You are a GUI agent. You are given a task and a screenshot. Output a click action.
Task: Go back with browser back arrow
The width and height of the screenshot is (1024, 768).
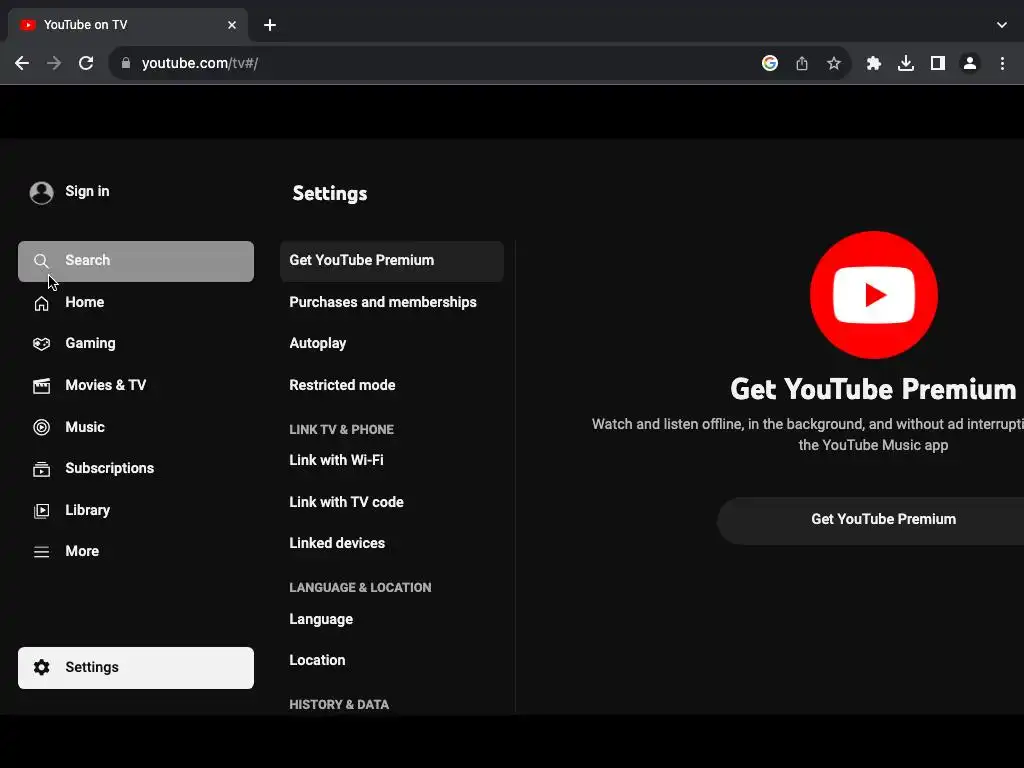[22, 63]
